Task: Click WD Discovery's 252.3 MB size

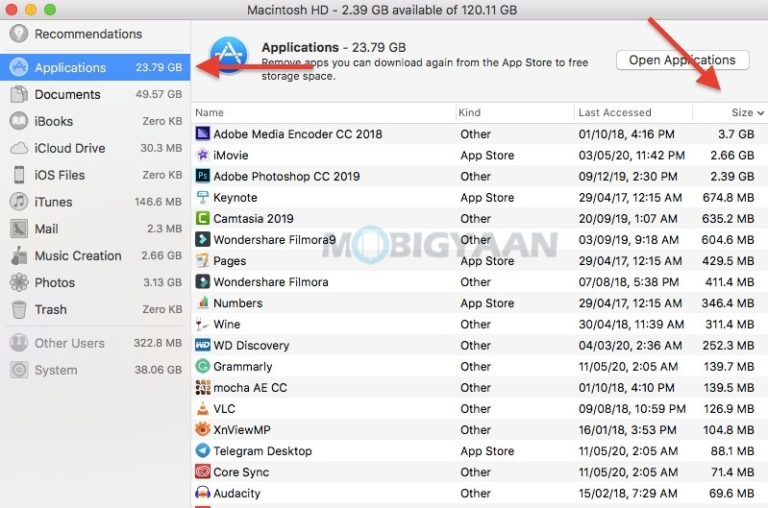Action: 728,345
